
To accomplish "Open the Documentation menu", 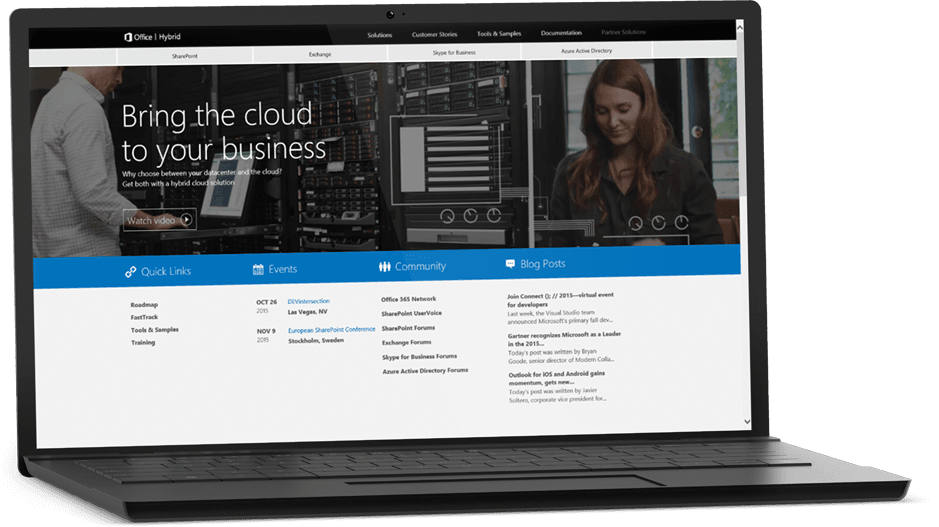I will (x=561, y=33).
